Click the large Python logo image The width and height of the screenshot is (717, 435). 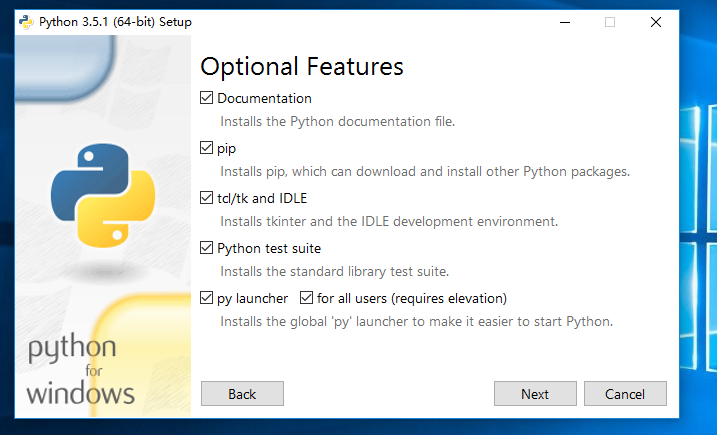103,196
